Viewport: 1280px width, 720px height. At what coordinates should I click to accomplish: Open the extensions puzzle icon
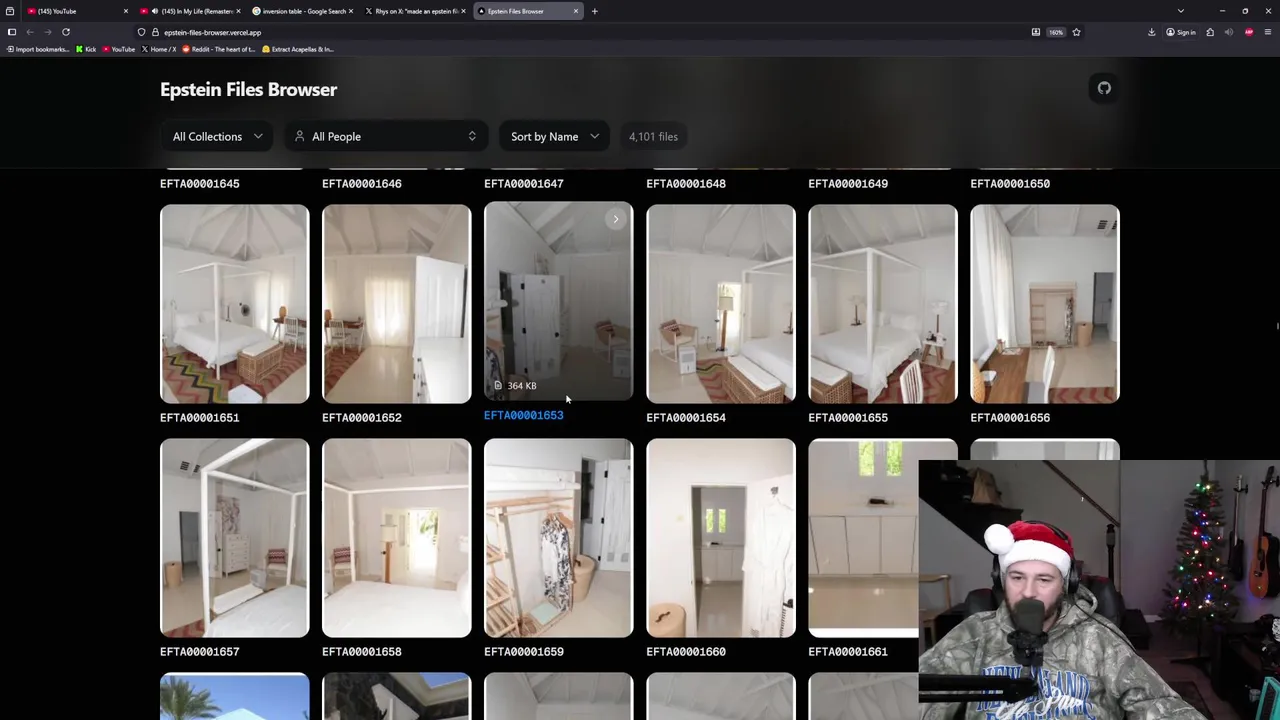coord(1210,32)
